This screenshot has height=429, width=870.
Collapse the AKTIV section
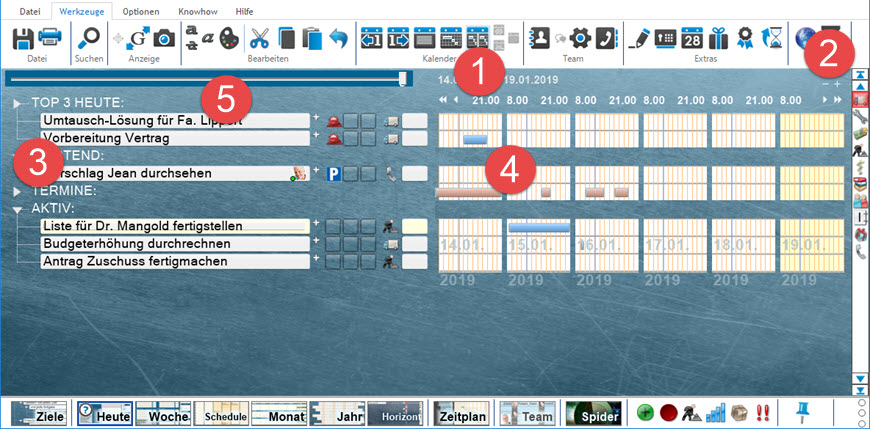click(x=18, y=208)
